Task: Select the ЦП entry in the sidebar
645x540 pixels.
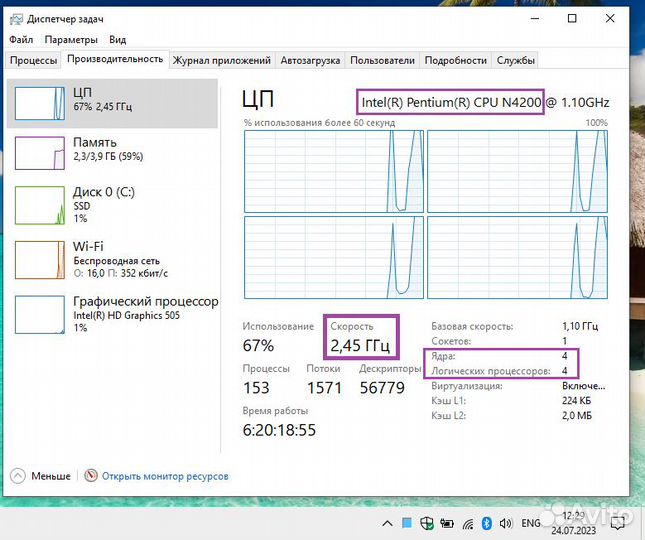Action: click(112, 103)
